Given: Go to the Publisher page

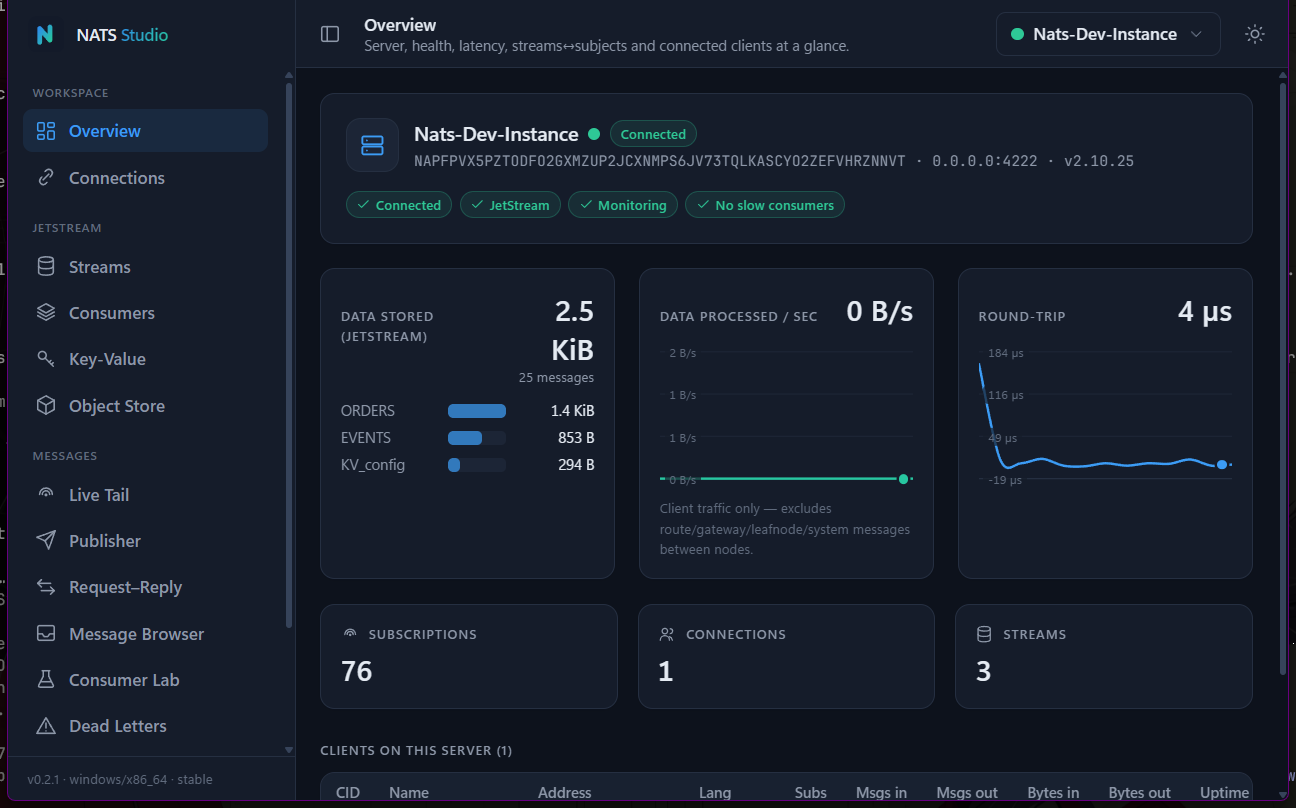Looking at the screenshot, I should pyautogui.click(x=145, y=541).
